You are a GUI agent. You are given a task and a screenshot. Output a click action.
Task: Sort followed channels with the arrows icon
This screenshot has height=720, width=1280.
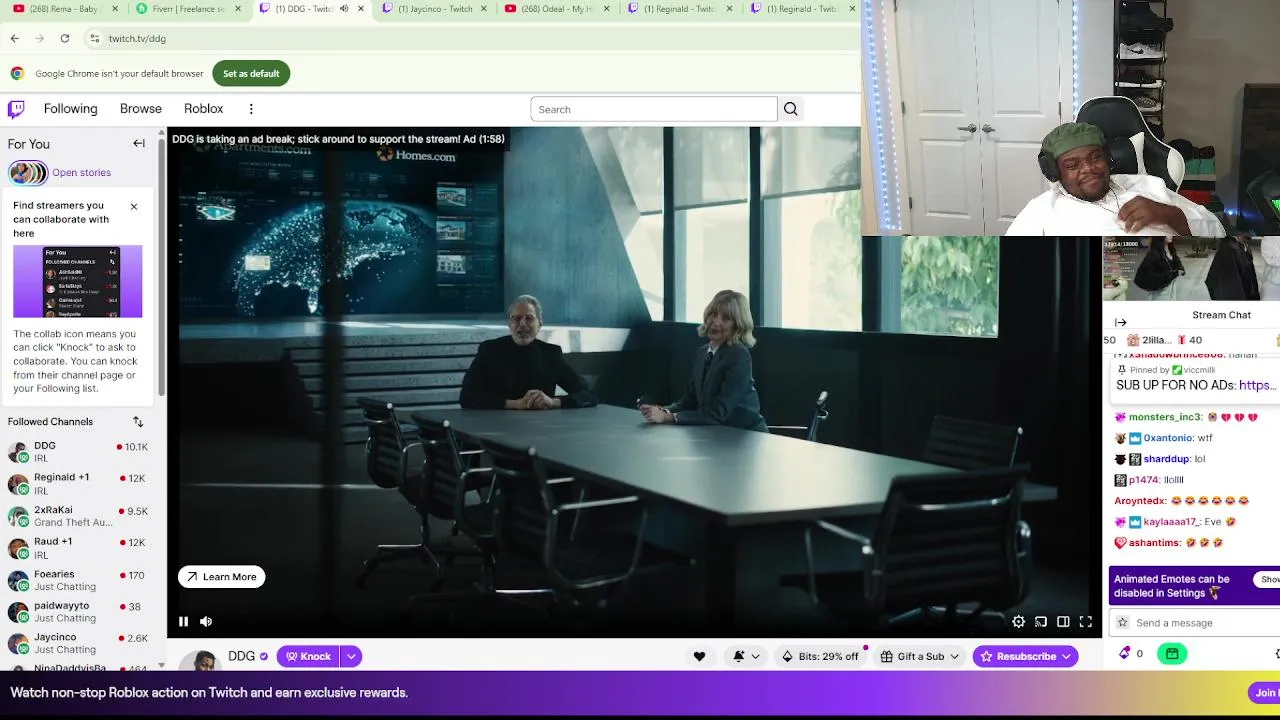coord(138,422)
